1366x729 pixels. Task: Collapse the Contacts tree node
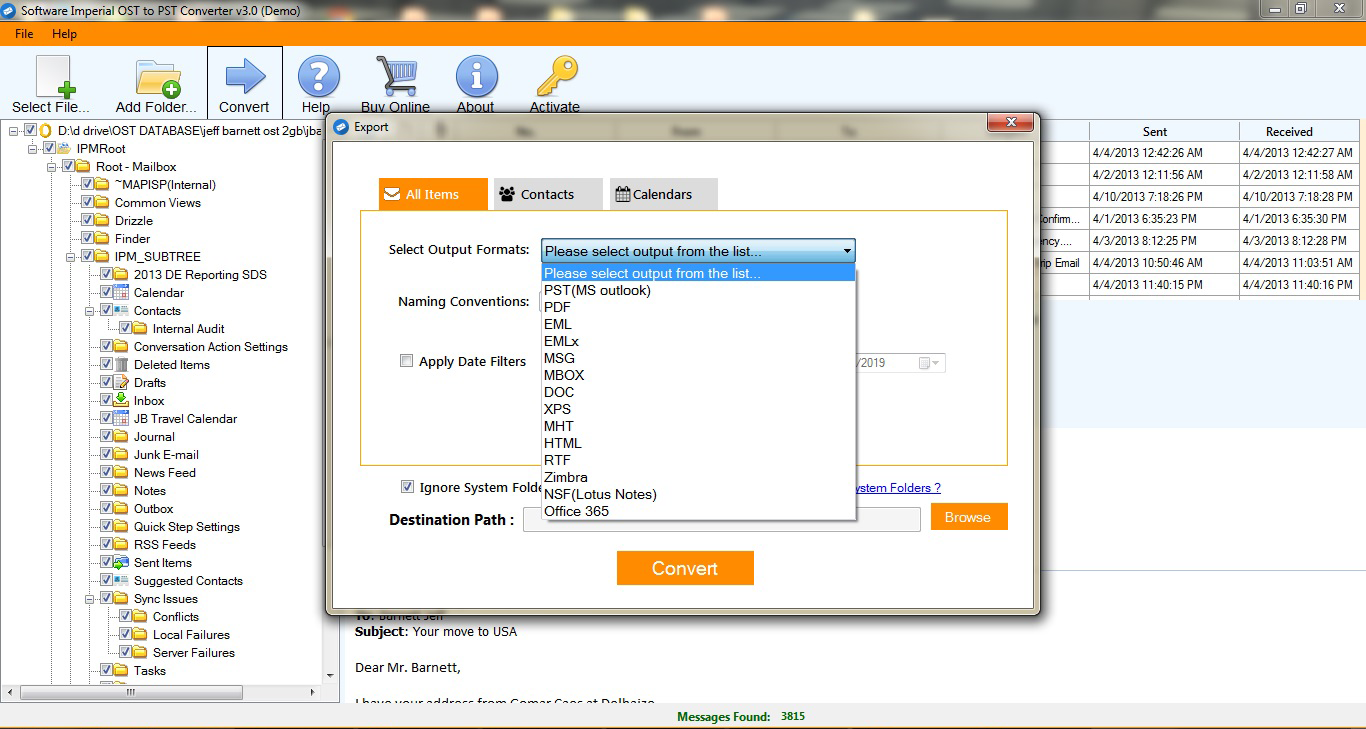tap(90, 310)
